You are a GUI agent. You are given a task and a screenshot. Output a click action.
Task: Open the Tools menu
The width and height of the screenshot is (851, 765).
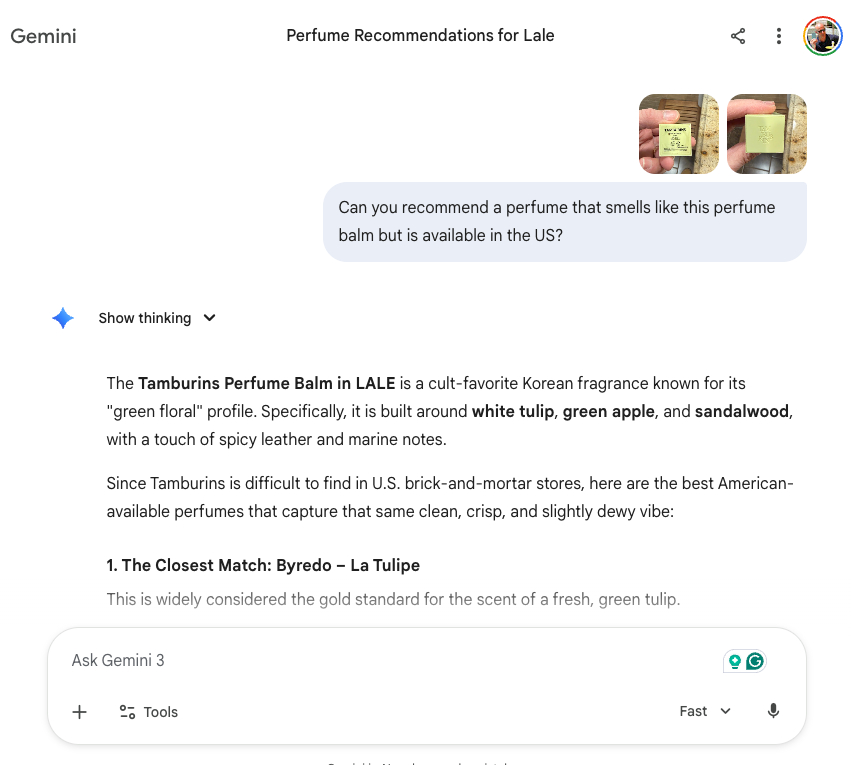149,712
